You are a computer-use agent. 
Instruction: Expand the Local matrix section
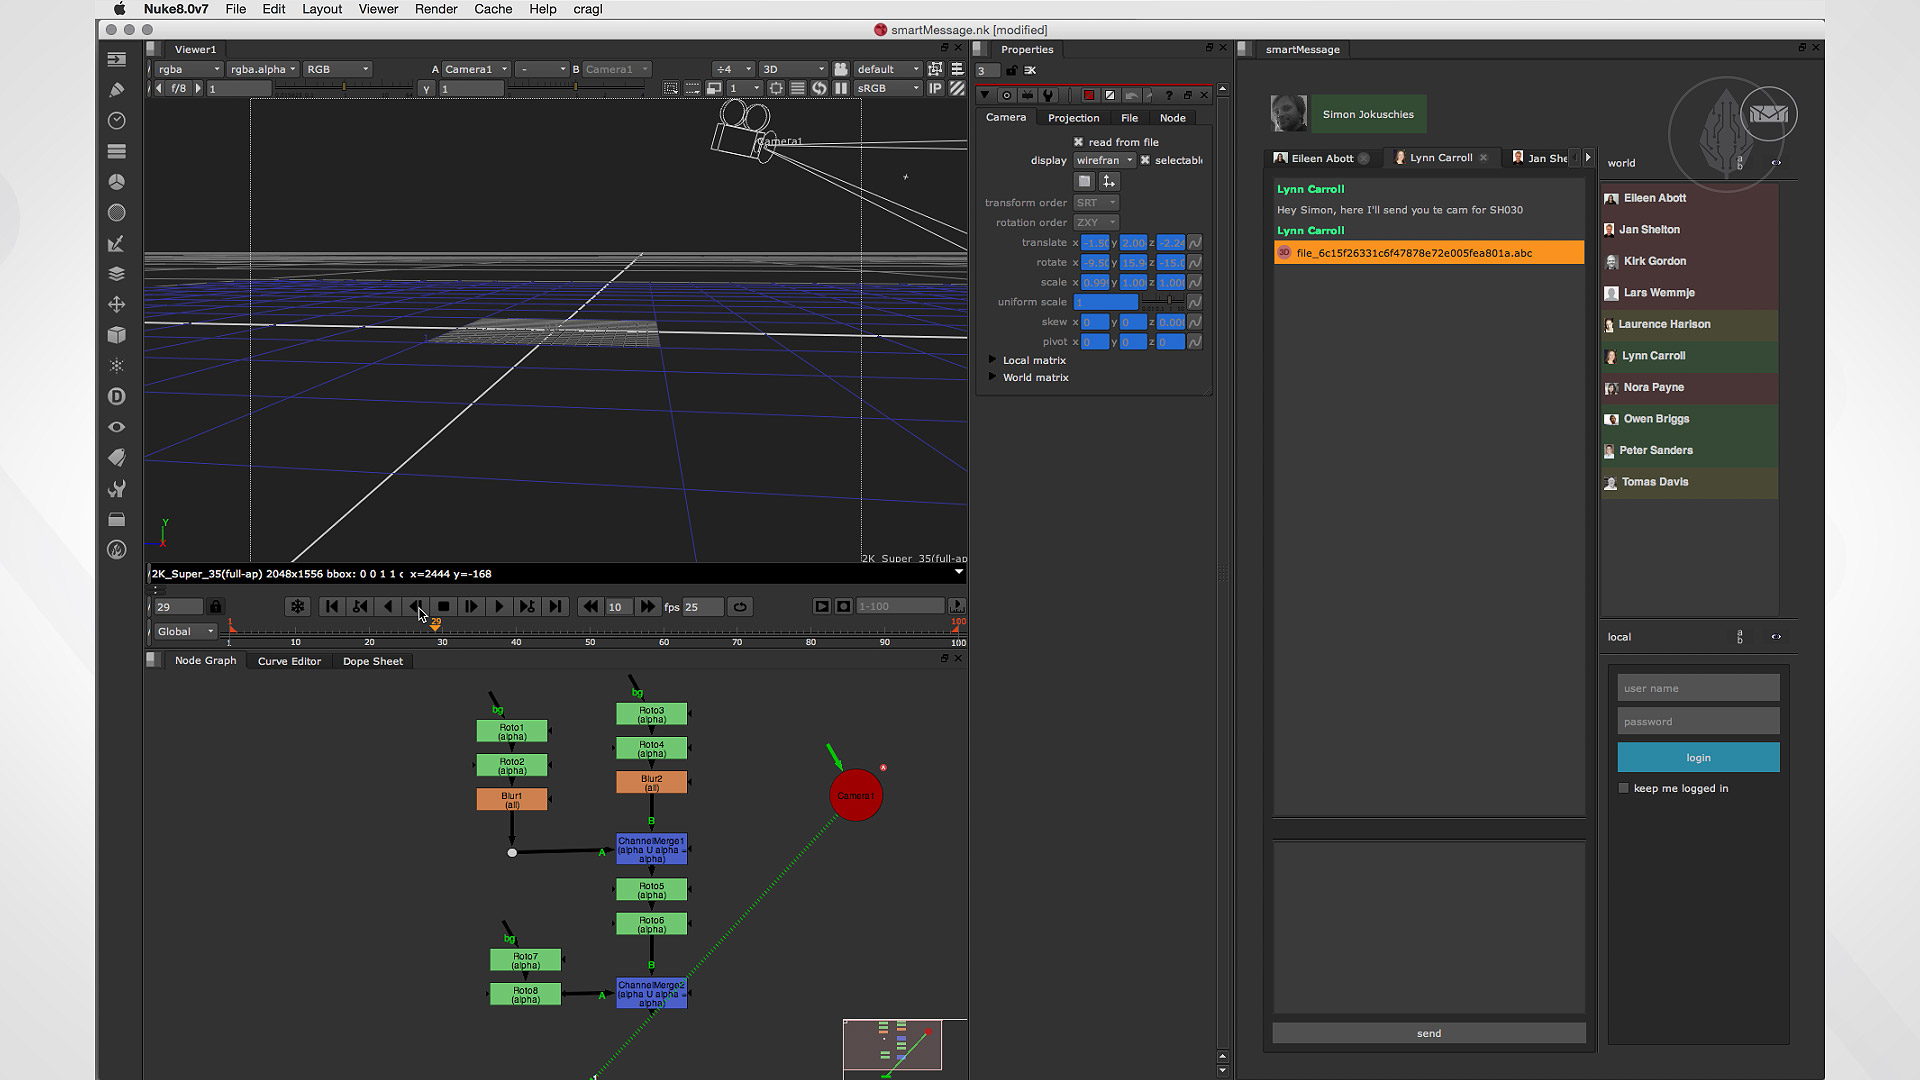992,360
